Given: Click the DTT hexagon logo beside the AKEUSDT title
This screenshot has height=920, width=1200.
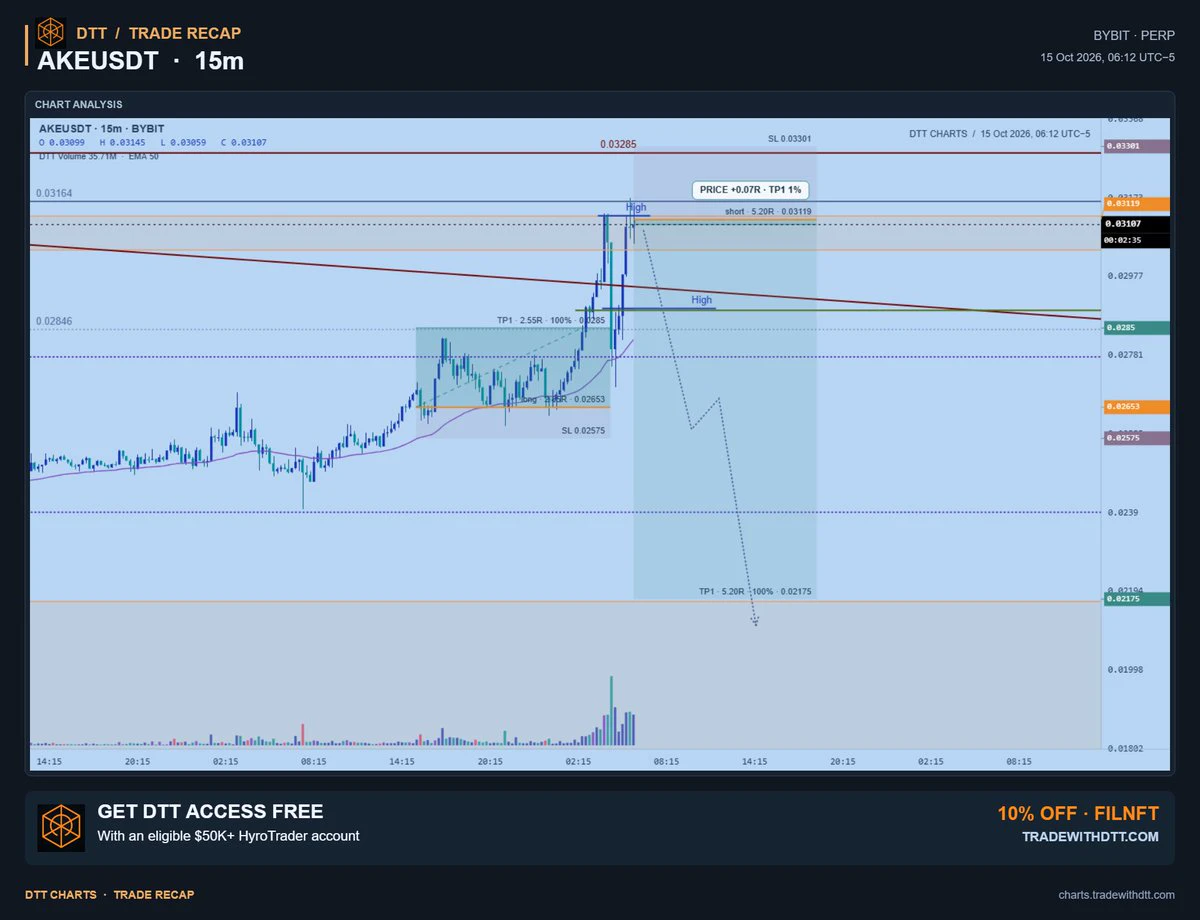Looking at the screenshot, I should 51,33.
